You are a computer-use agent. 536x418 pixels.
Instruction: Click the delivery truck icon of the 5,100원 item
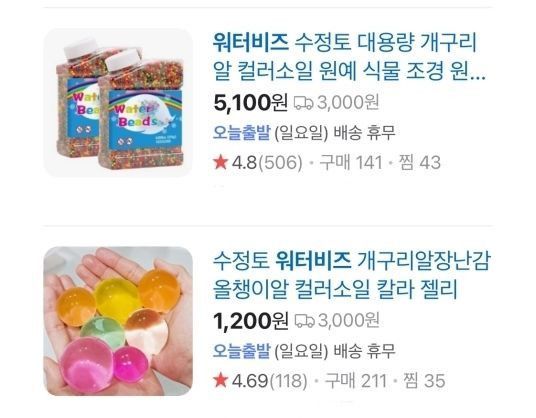point(303,103)
